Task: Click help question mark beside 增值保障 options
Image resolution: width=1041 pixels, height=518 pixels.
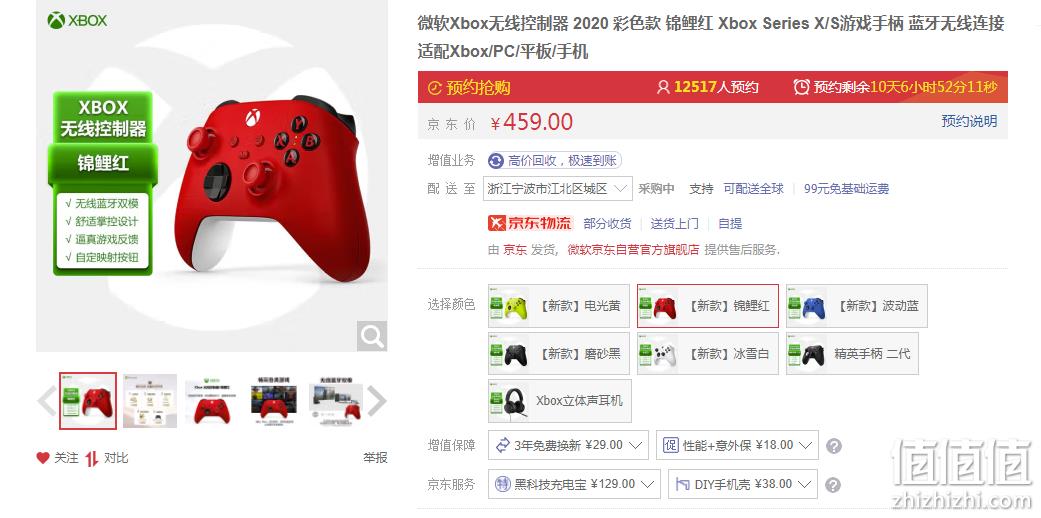Action: (x=834, y=446)
